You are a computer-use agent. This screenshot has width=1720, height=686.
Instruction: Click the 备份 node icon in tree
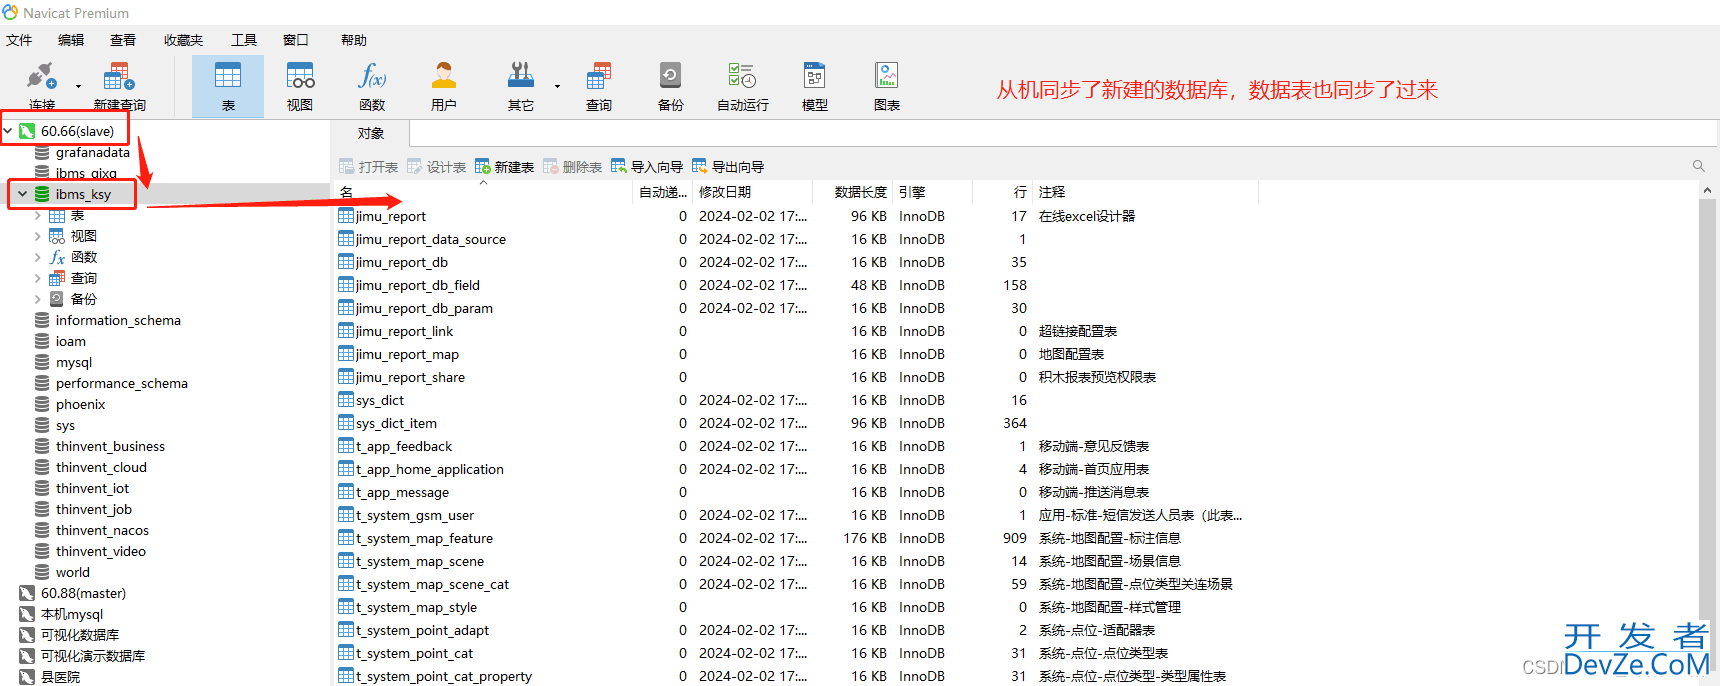click(57, 299)
